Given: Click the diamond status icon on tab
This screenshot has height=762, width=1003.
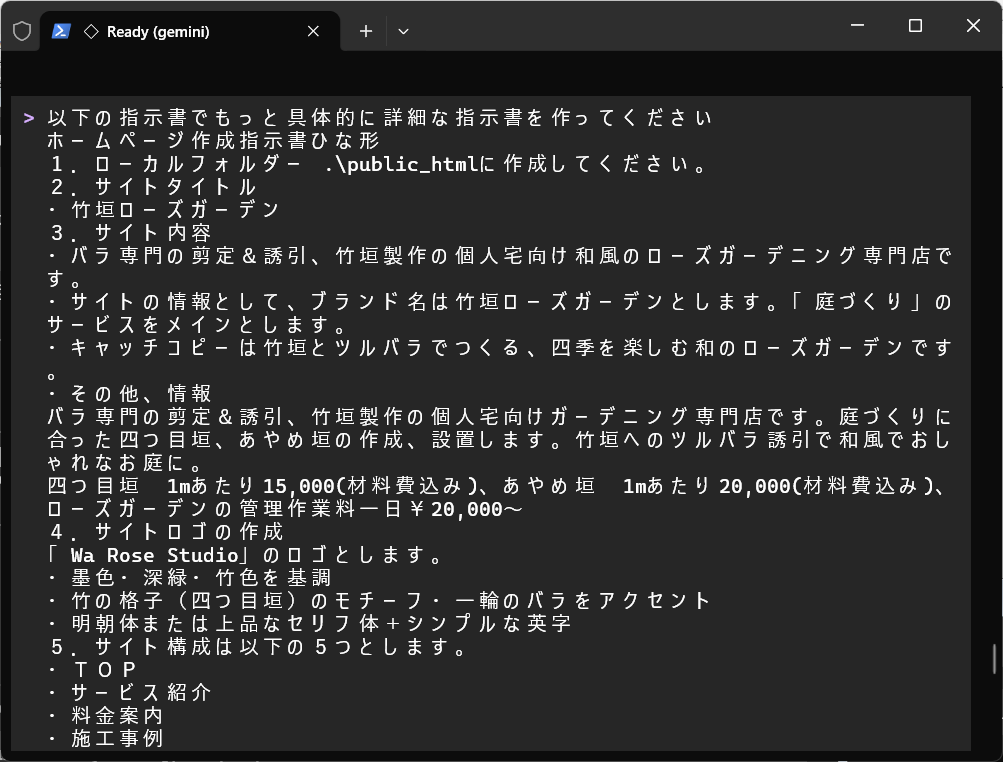Looking at the screenshot, I should pyautogui.click(x=91, y=31).
